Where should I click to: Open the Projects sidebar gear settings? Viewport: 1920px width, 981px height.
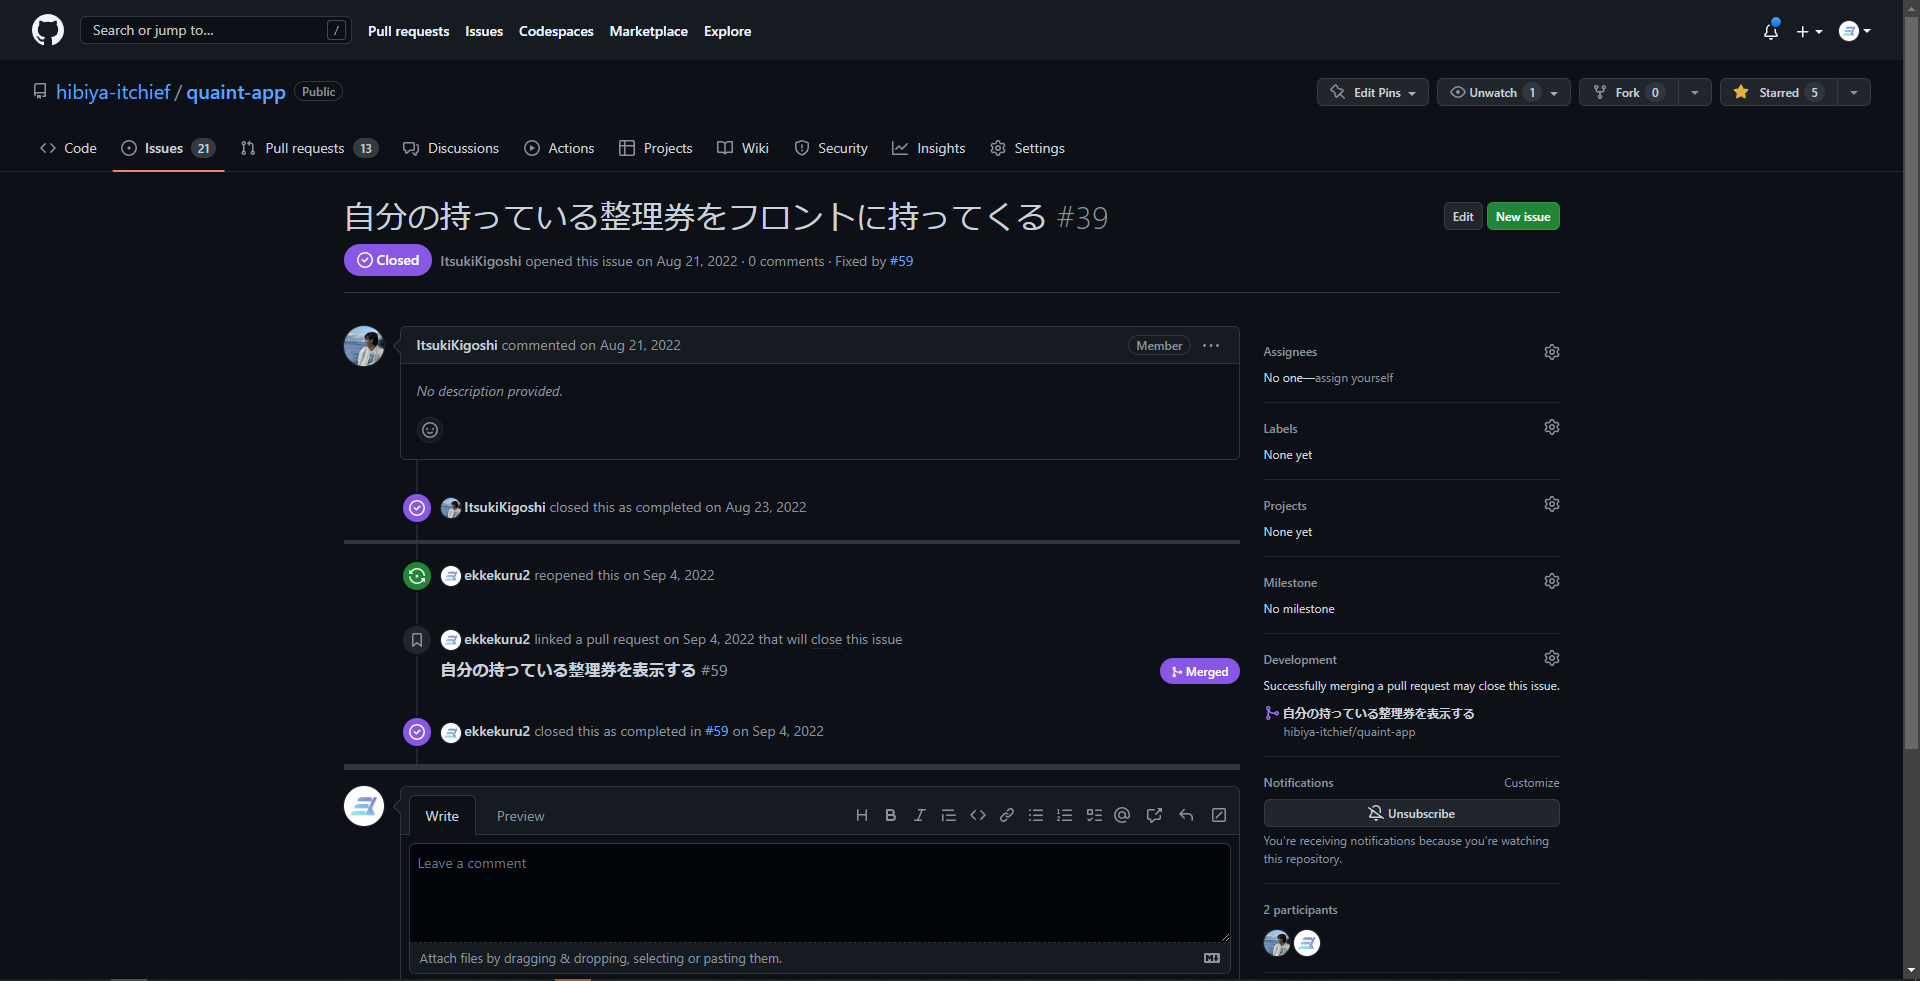[1552, 504]
